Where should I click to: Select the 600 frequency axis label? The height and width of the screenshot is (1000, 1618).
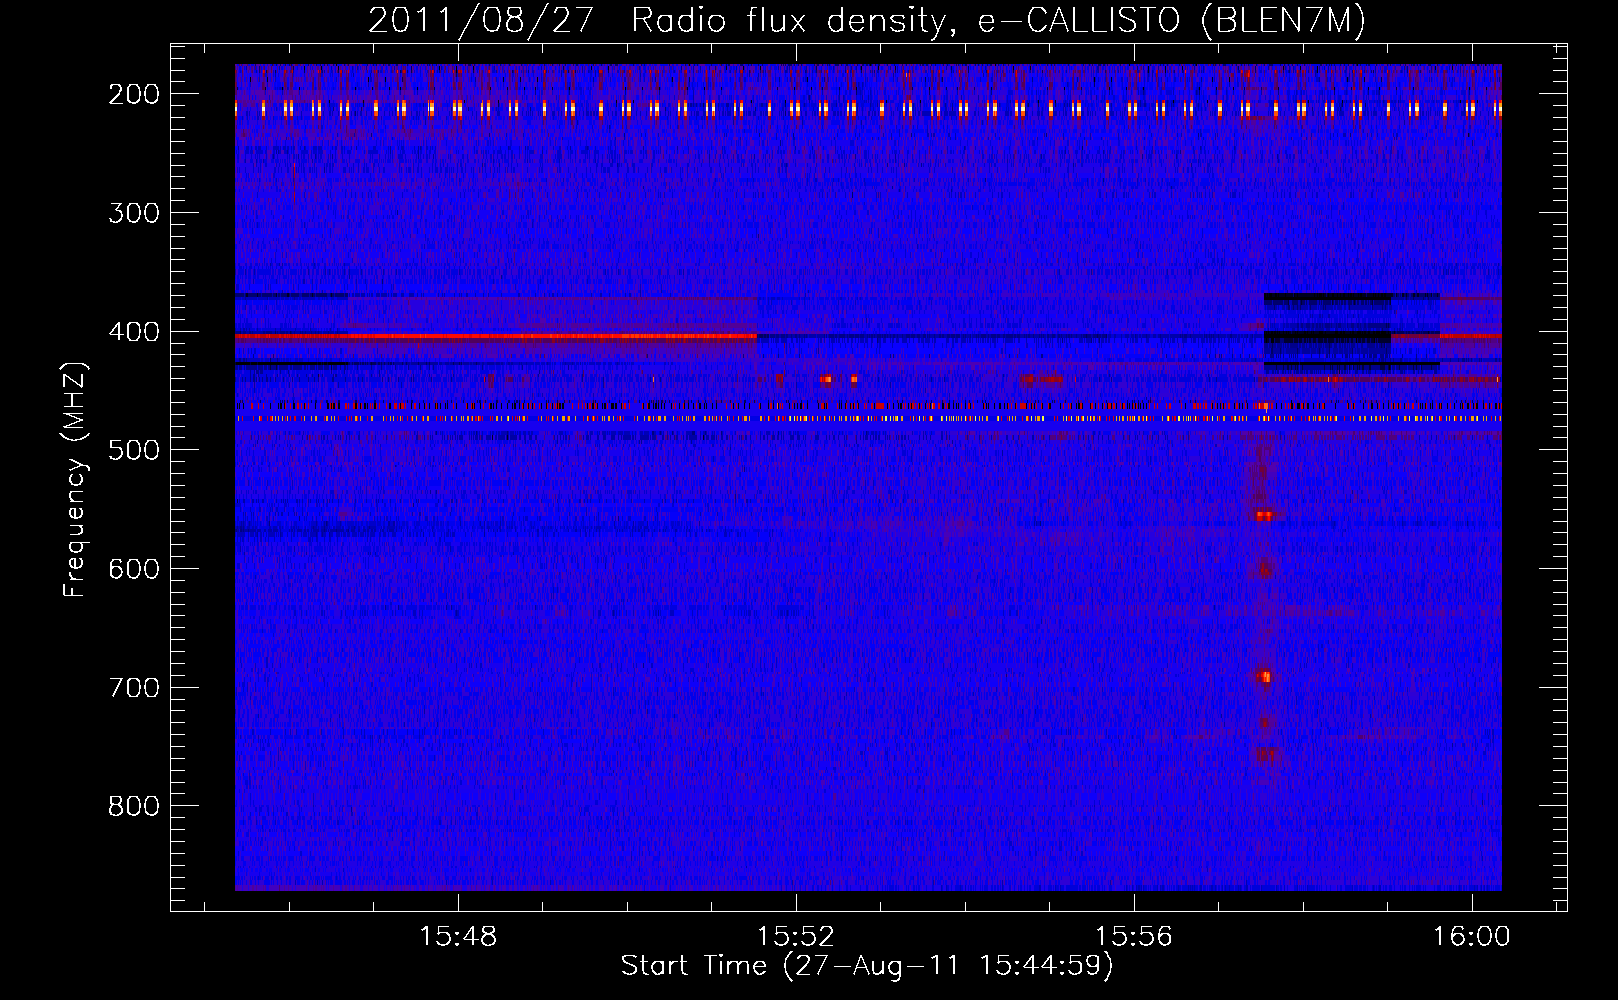tap(134, 569)
